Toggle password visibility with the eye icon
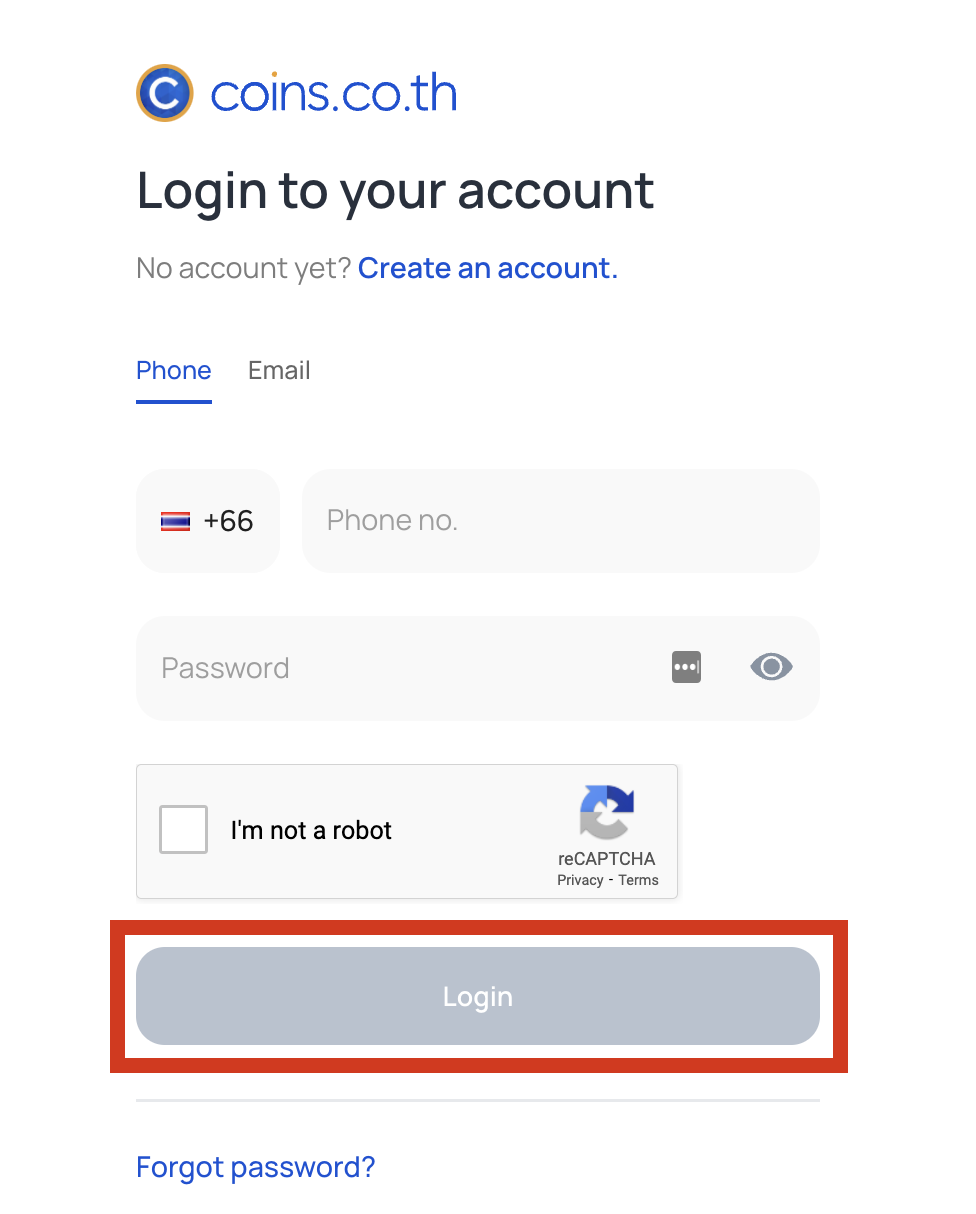 coord(771,667)
